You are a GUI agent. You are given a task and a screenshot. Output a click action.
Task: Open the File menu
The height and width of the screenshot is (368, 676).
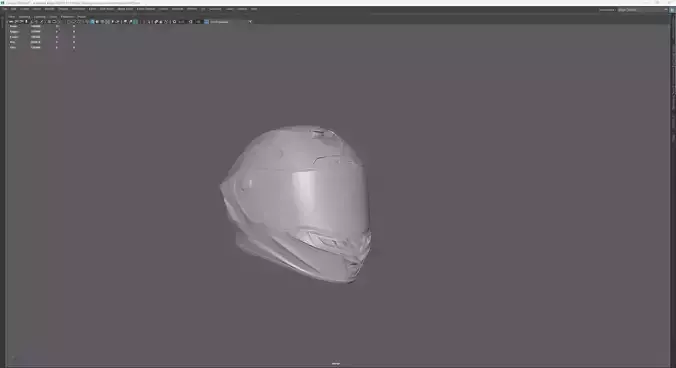tap(5, 9)
